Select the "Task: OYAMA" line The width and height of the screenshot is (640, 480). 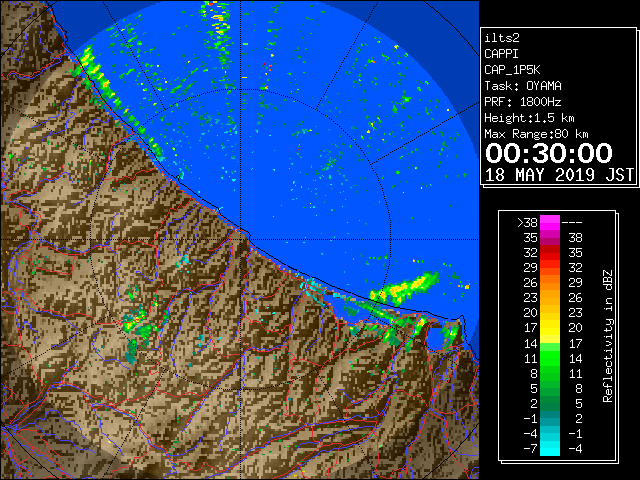pos(523,86)
